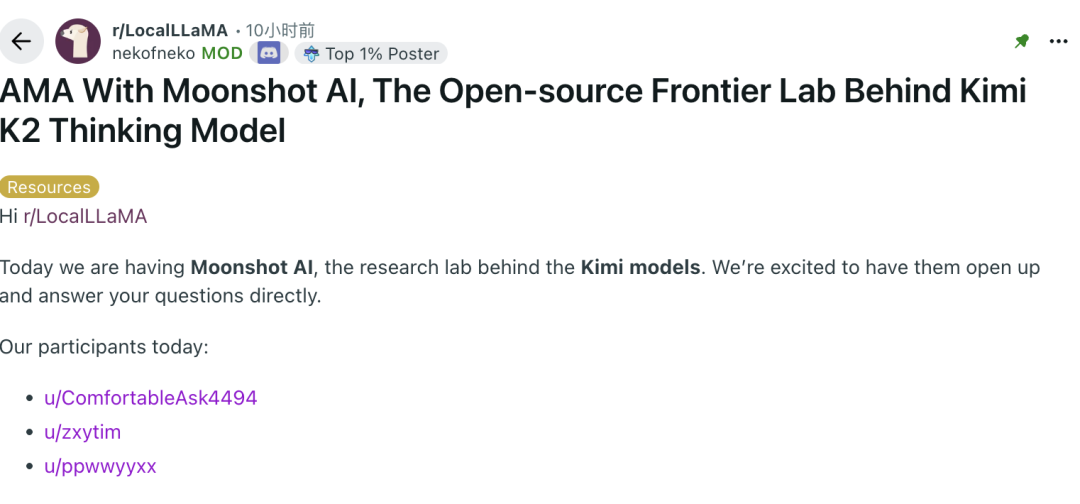
Task: Click the green pin icon
Action: 1021,41
